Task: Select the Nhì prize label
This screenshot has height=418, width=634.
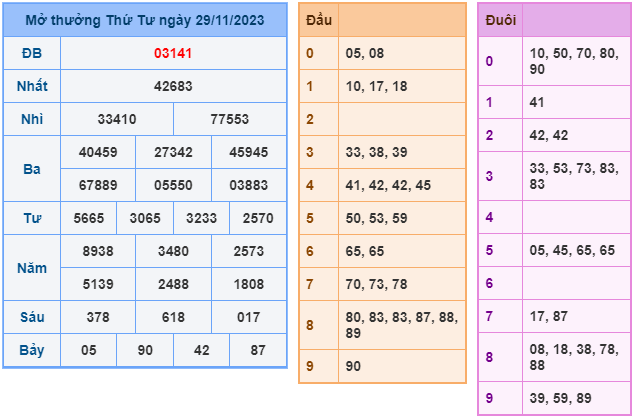Action: pyautogui.click(x=32, y=119)
